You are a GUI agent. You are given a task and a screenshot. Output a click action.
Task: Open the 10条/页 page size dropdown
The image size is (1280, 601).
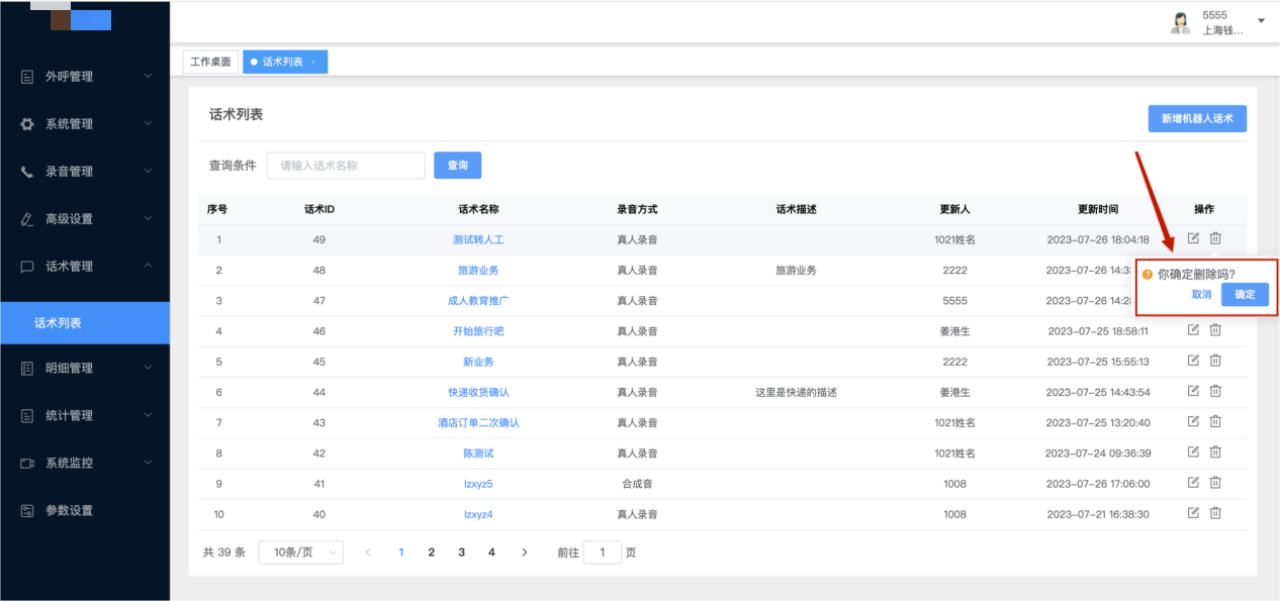301,552
